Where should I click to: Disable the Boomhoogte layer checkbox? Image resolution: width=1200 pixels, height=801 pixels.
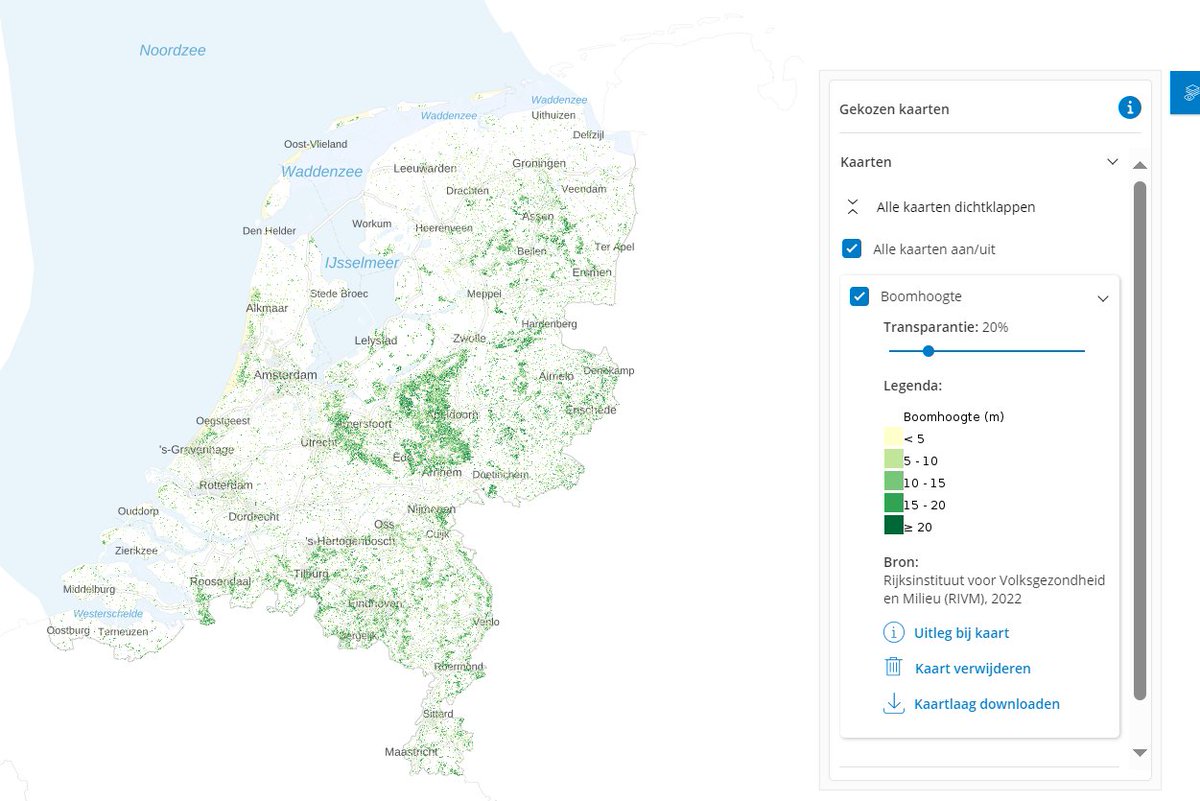pos(860,296)
